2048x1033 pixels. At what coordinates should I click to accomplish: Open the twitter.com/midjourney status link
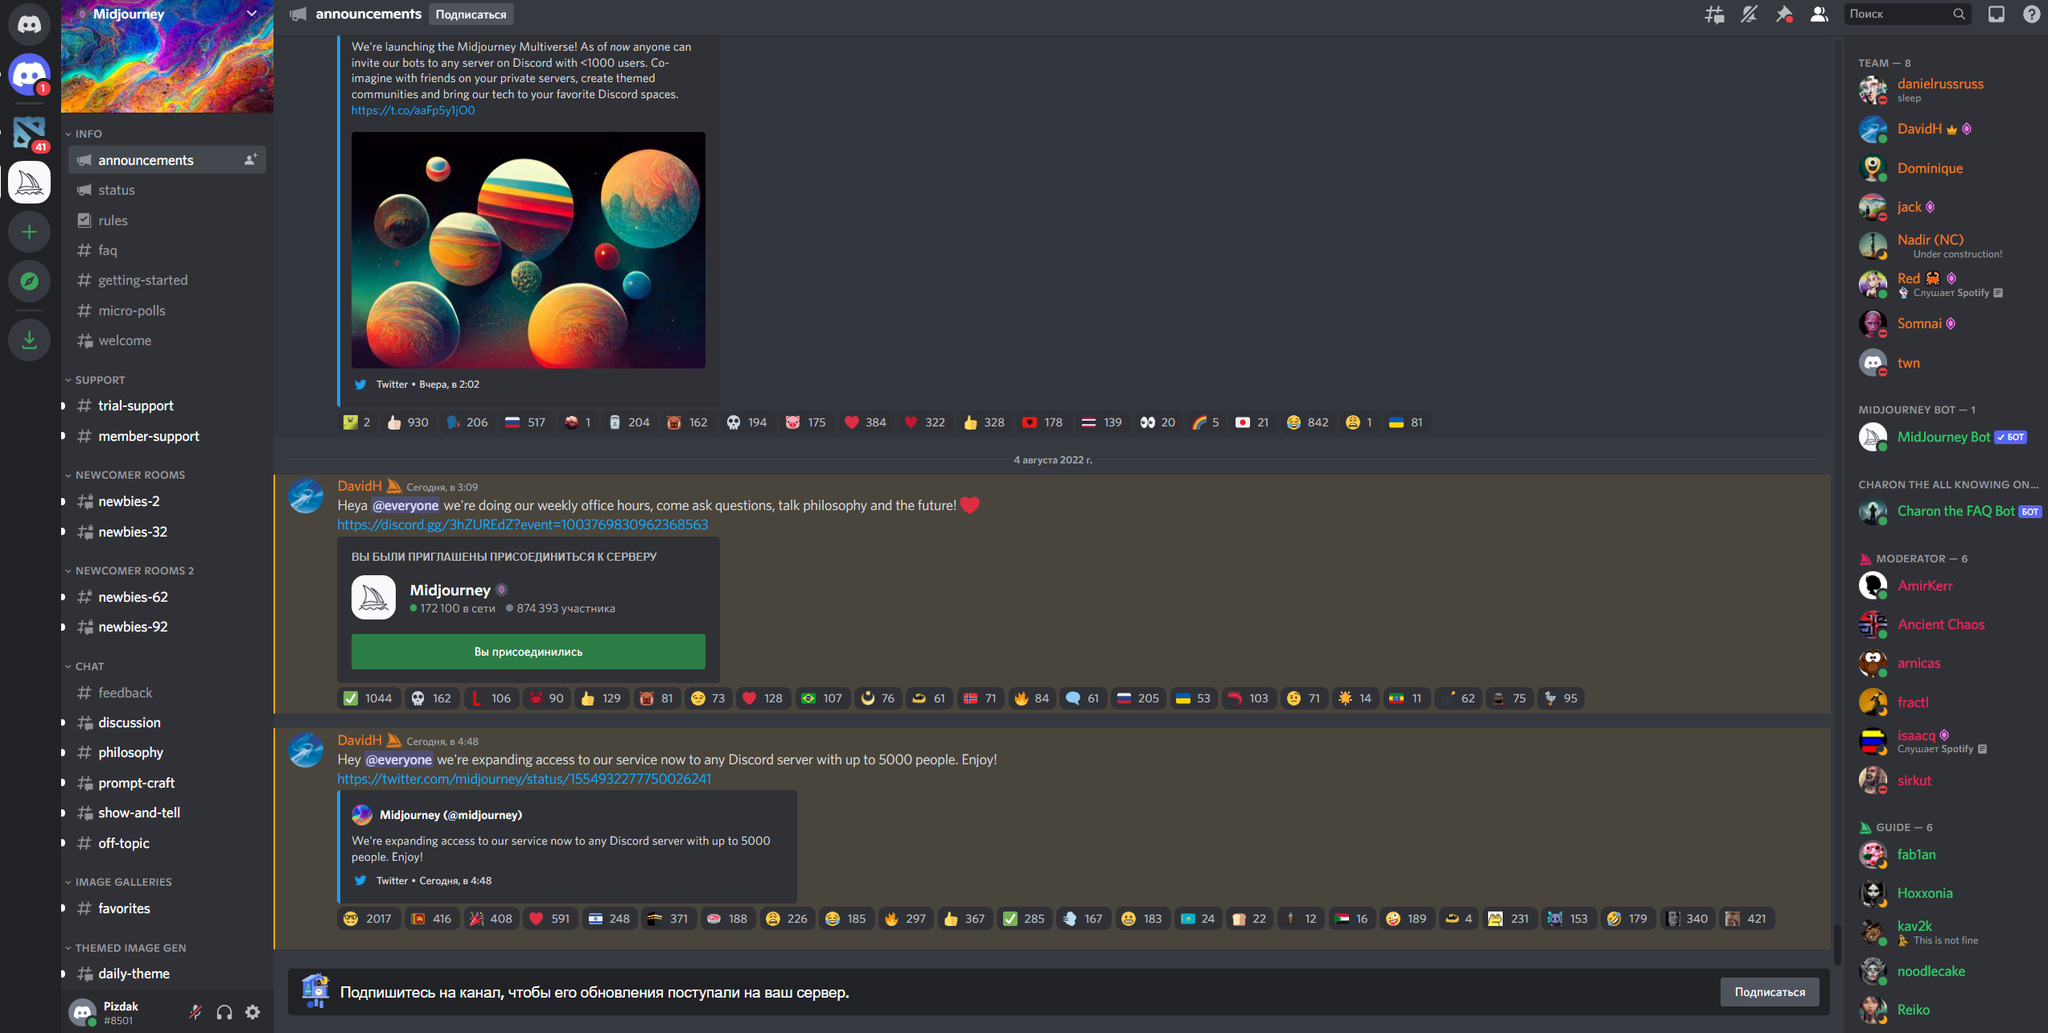pos(524,779)
